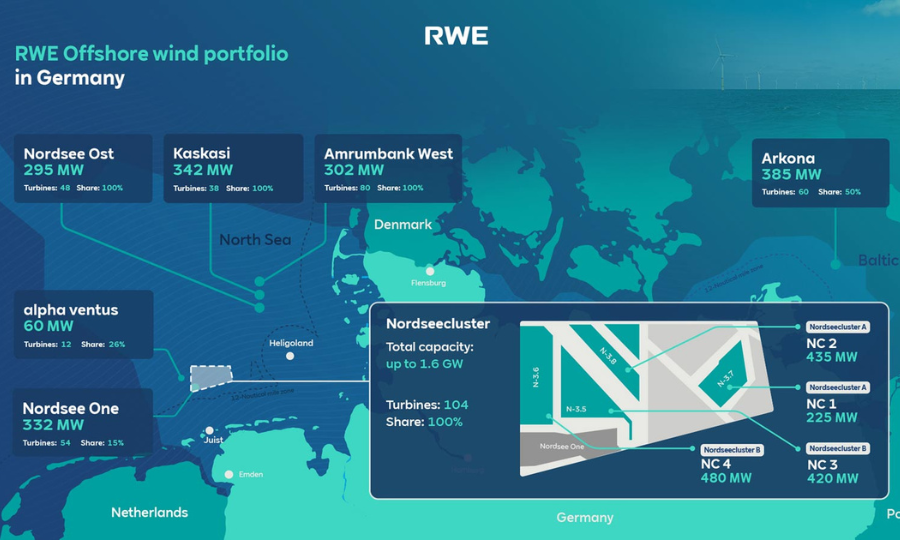Screen dimensions: 900x540
Task: Open the Nordsee One 332 MW card
Action: (x=83, y=422)
